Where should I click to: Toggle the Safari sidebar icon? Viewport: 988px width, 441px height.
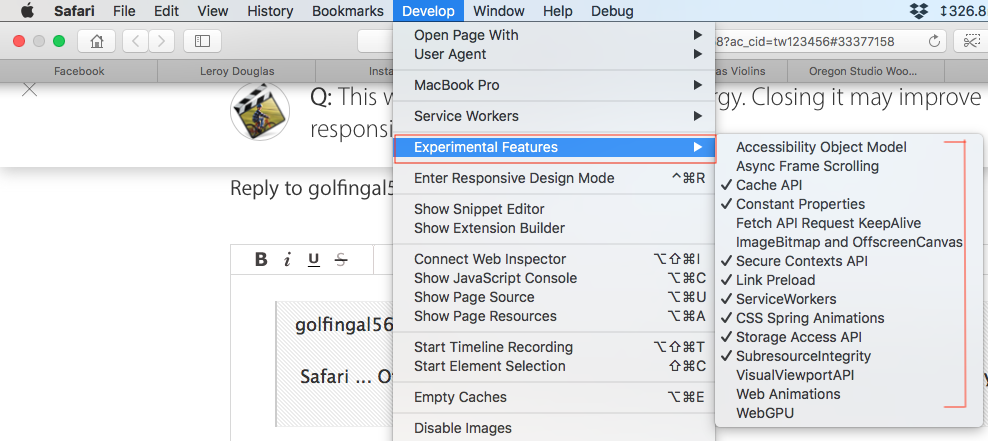tap(202, 41)
